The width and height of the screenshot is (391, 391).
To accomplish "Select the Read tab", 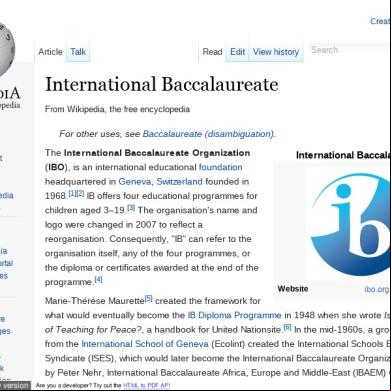I will (x=212, y=52).
